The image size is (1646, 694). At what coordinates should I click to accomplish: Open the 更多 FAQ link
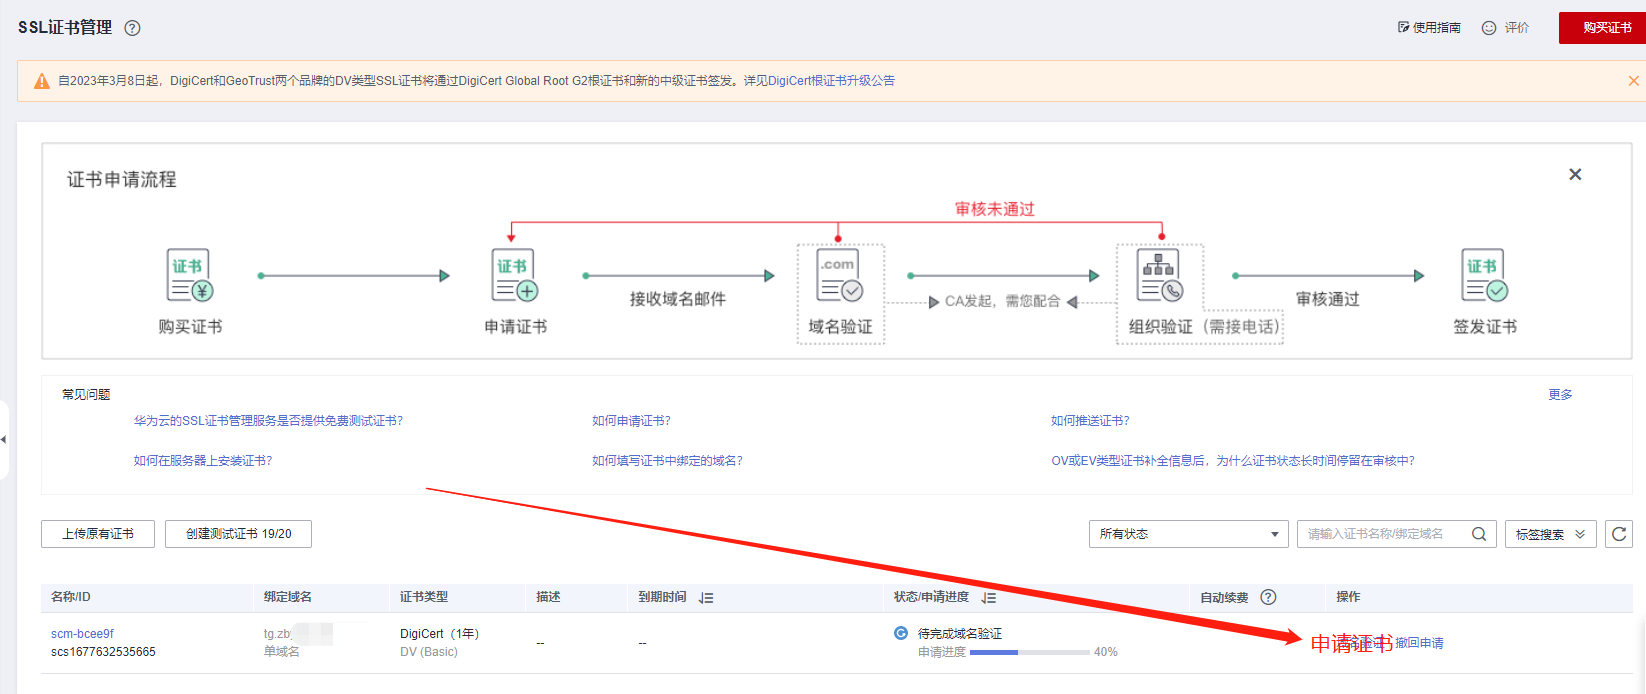click(1560, 395)
